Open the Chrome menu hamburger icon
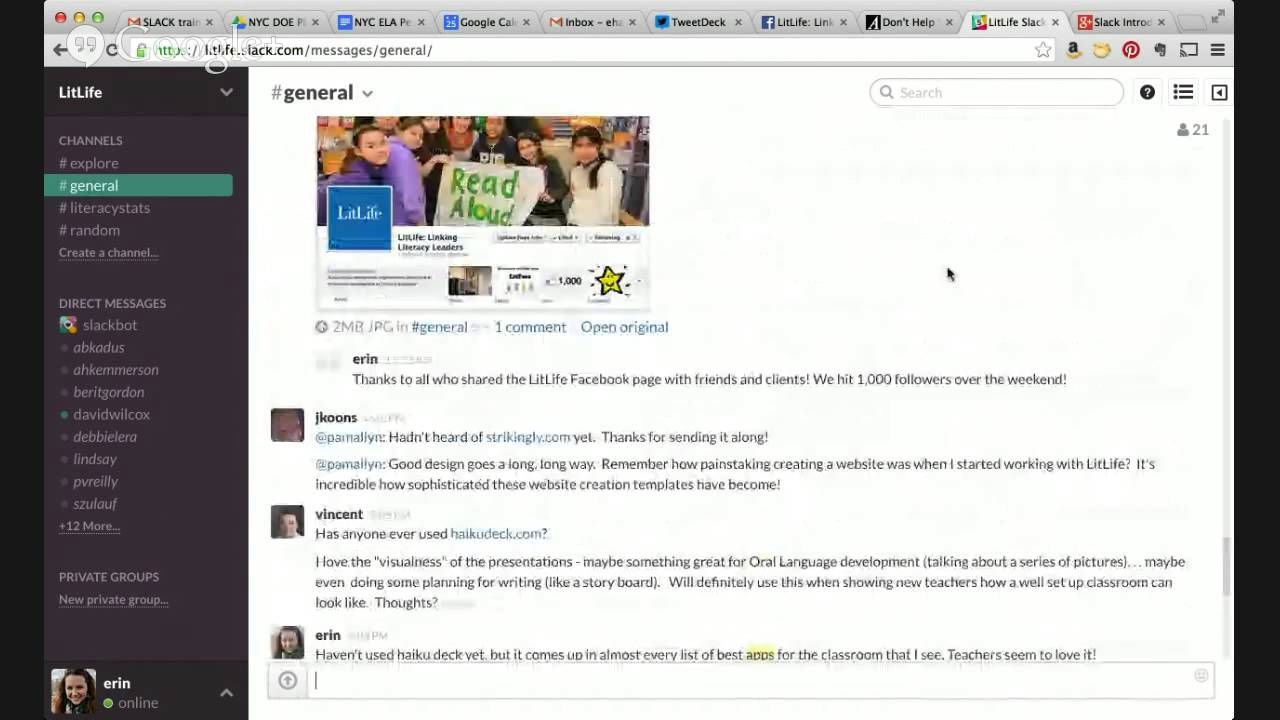The height and width of the screenshot is (720, 1280). [x=1217, y=50]
